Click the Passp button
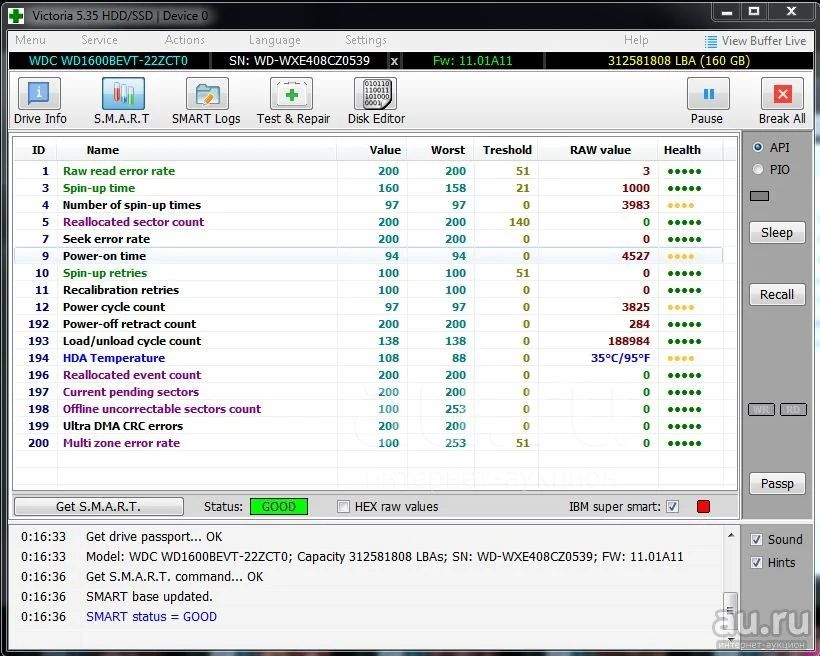The height and width of the screenshot is (656, 820). click(x=777, y=483)
